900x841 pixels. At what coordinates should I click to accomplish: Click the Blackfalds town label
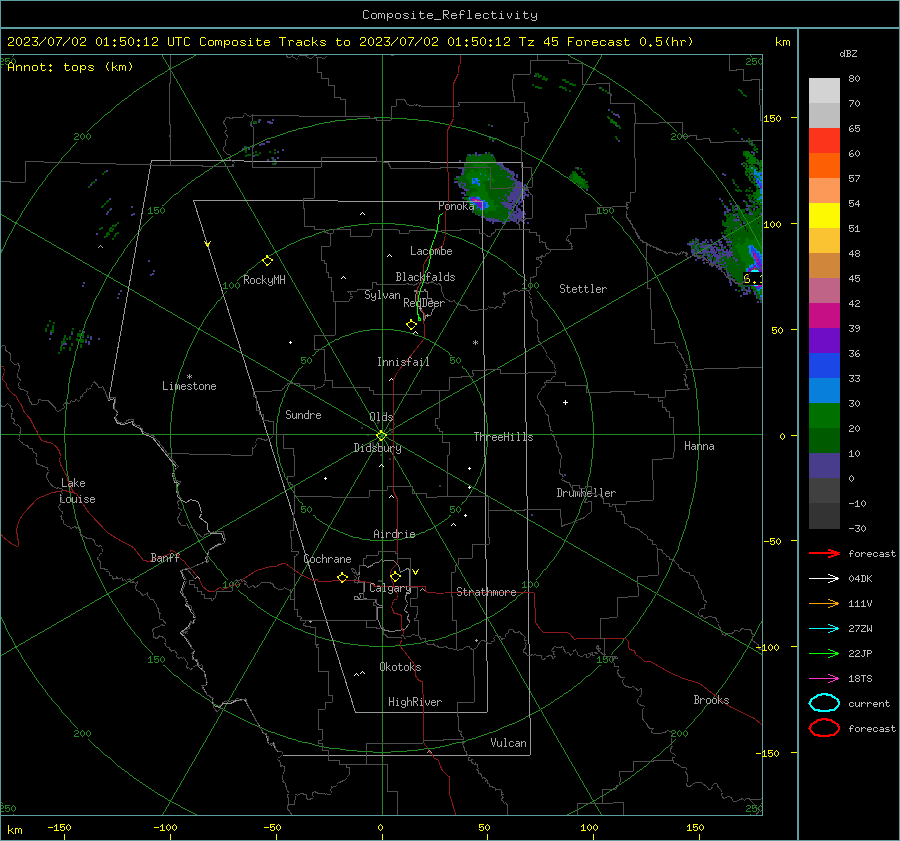425,277
